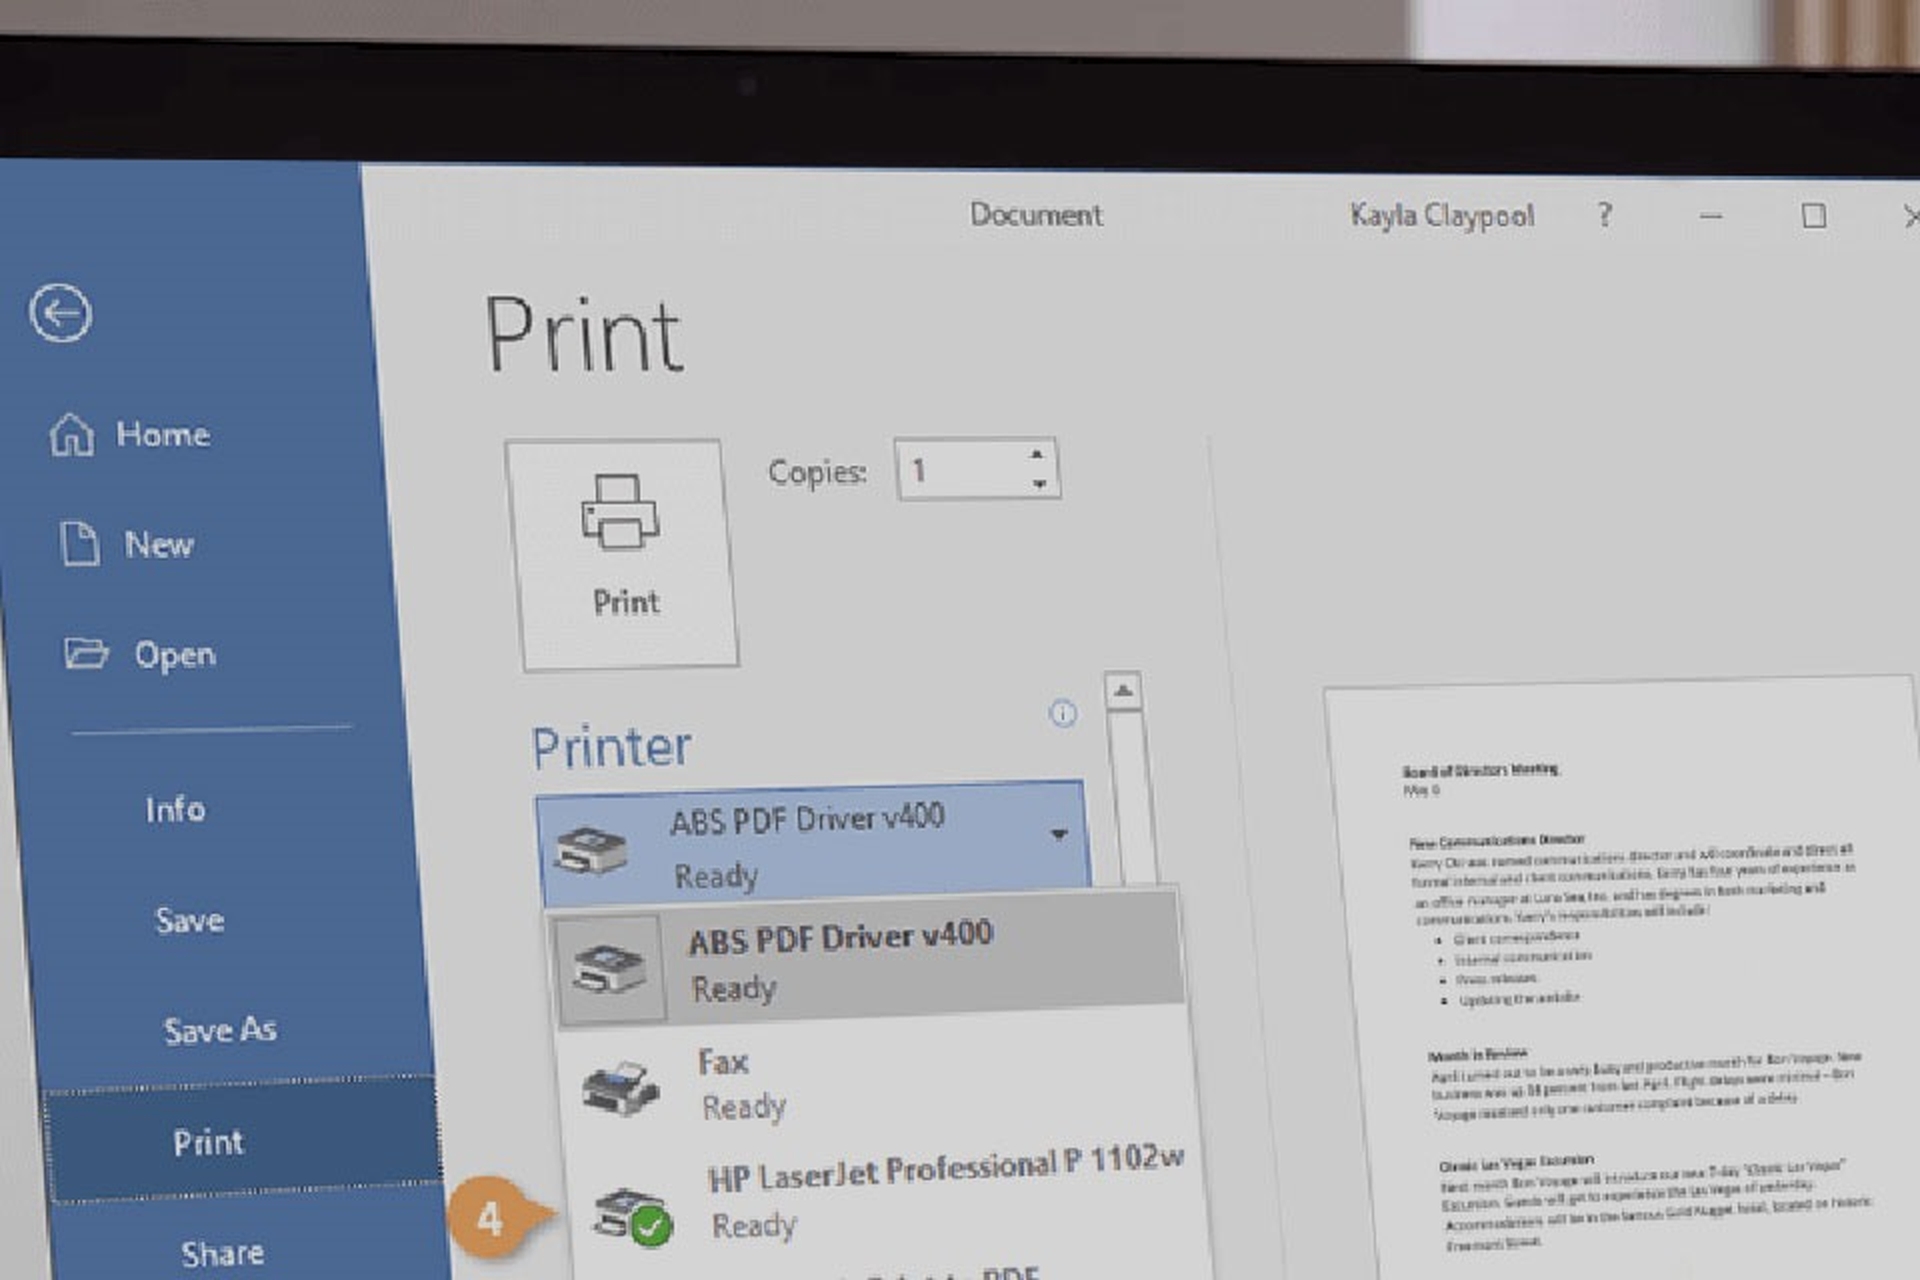Click the question mark help icon
This screenshot has width=1920, height=1280.
click(x=1605, y=215)
